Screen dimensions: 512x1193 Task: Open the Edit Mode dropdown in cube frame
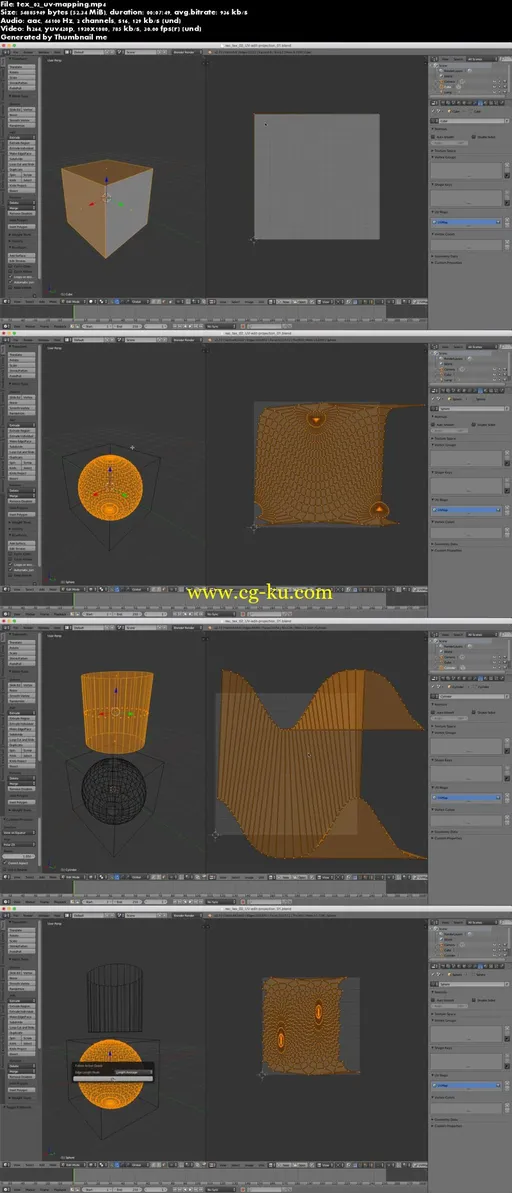point(73,301)
